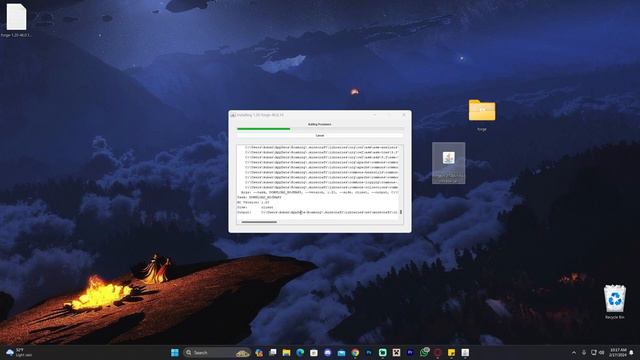Show hidden system tray icons

click(x=574, y=352)
